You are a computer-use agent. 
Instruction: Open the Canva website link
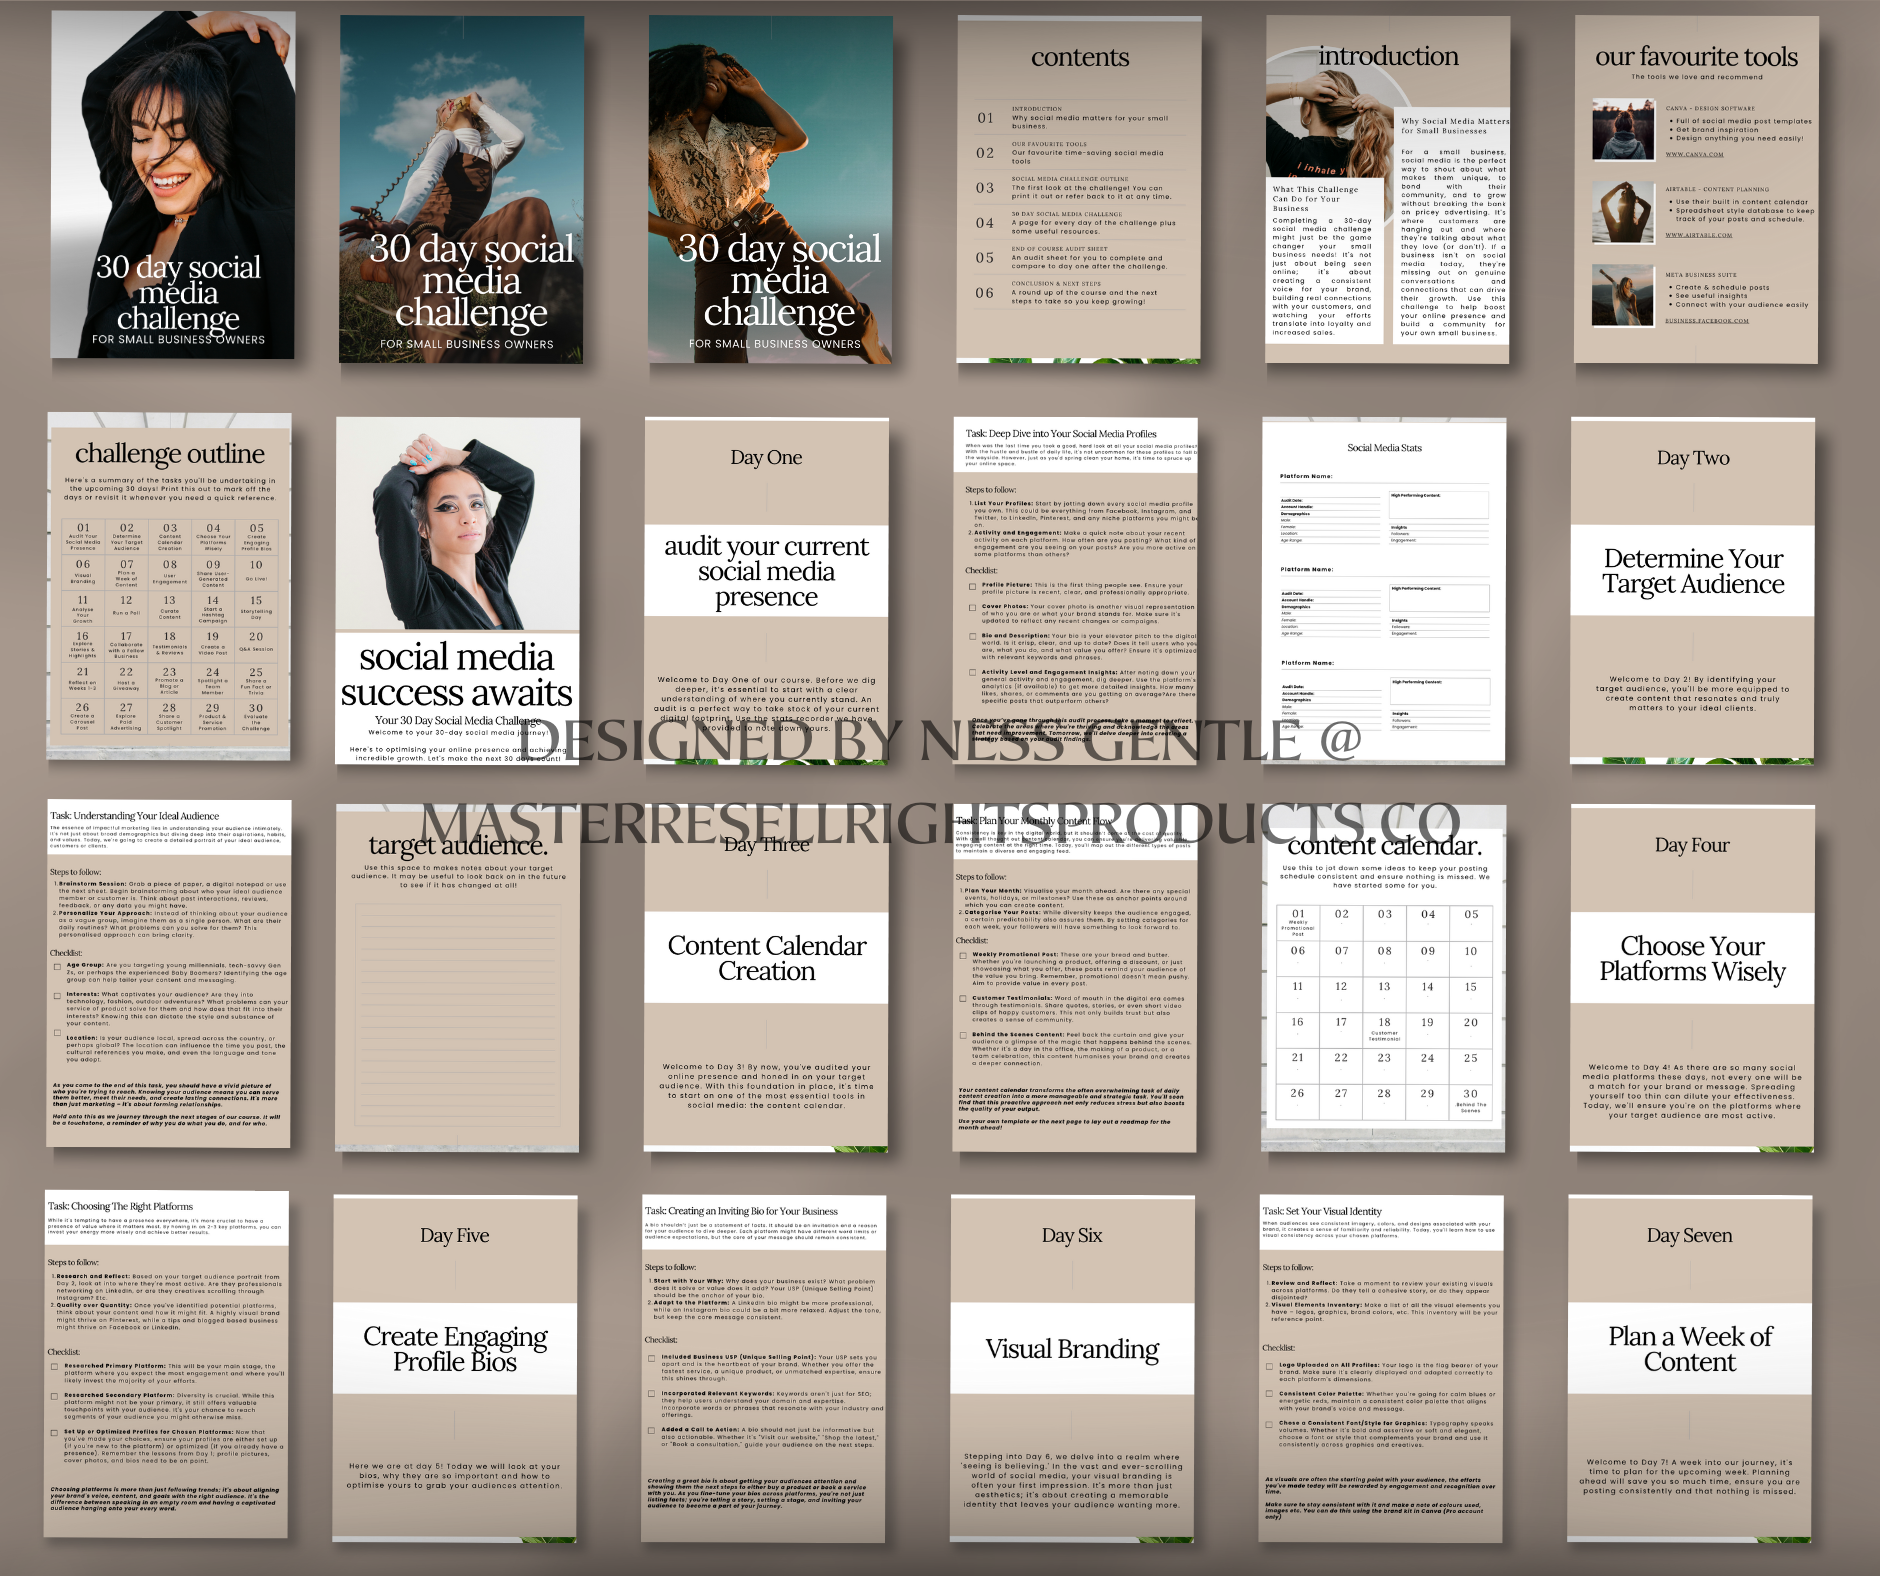(x=1694, y=155)
